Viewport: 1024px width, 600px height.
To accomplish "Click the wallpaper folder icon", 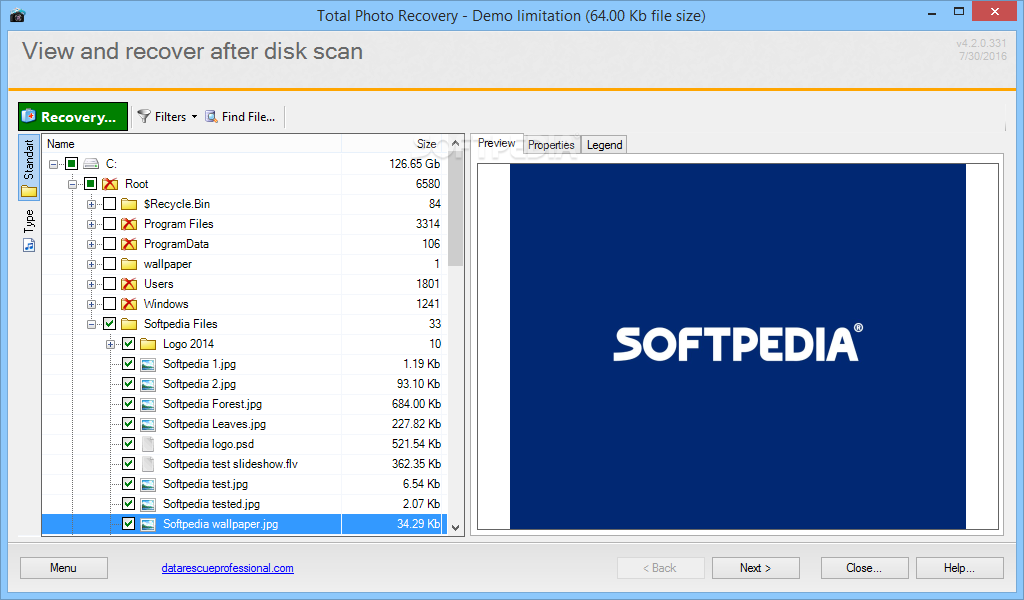I will pos(129,264).
